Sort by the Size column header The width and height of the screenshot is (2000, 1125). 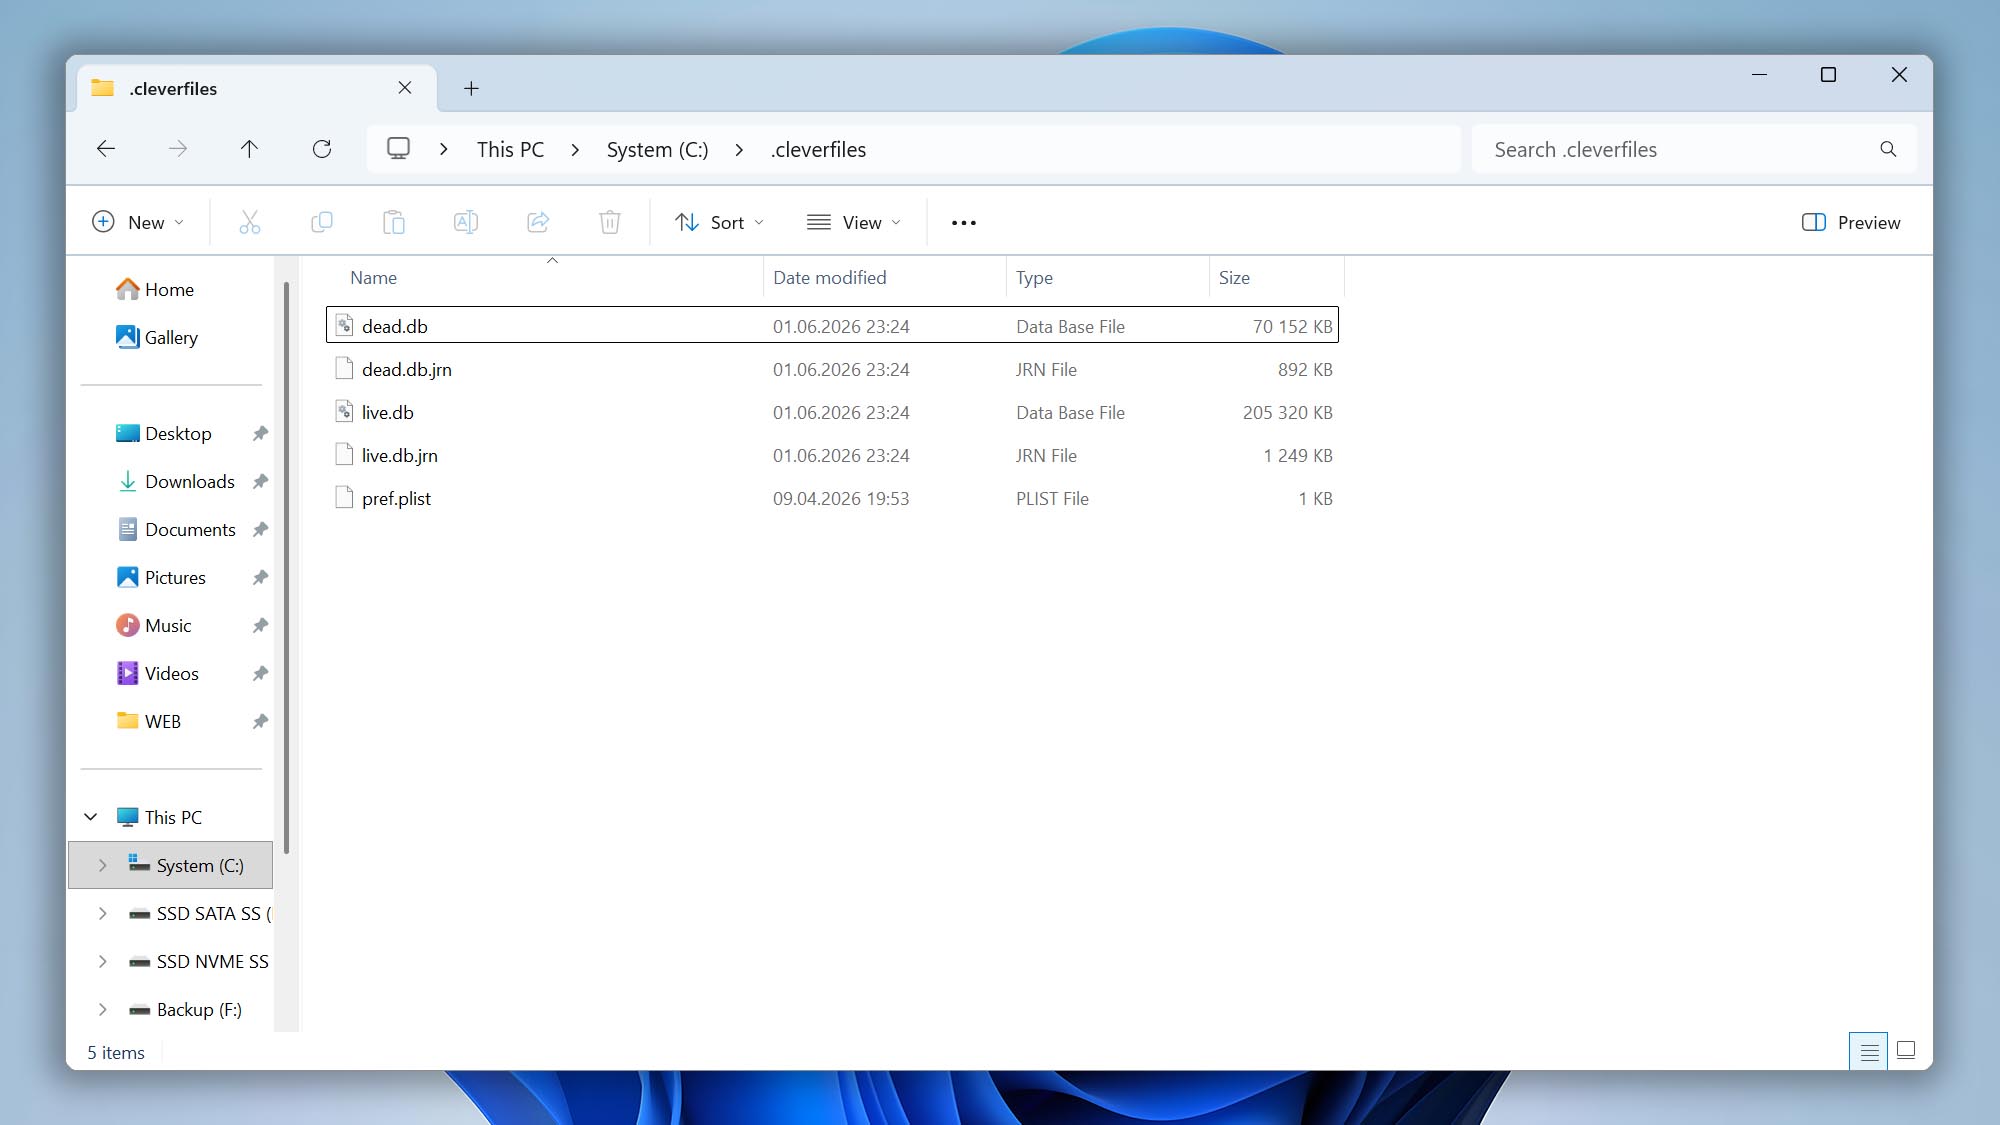(x=1276, y=277)
